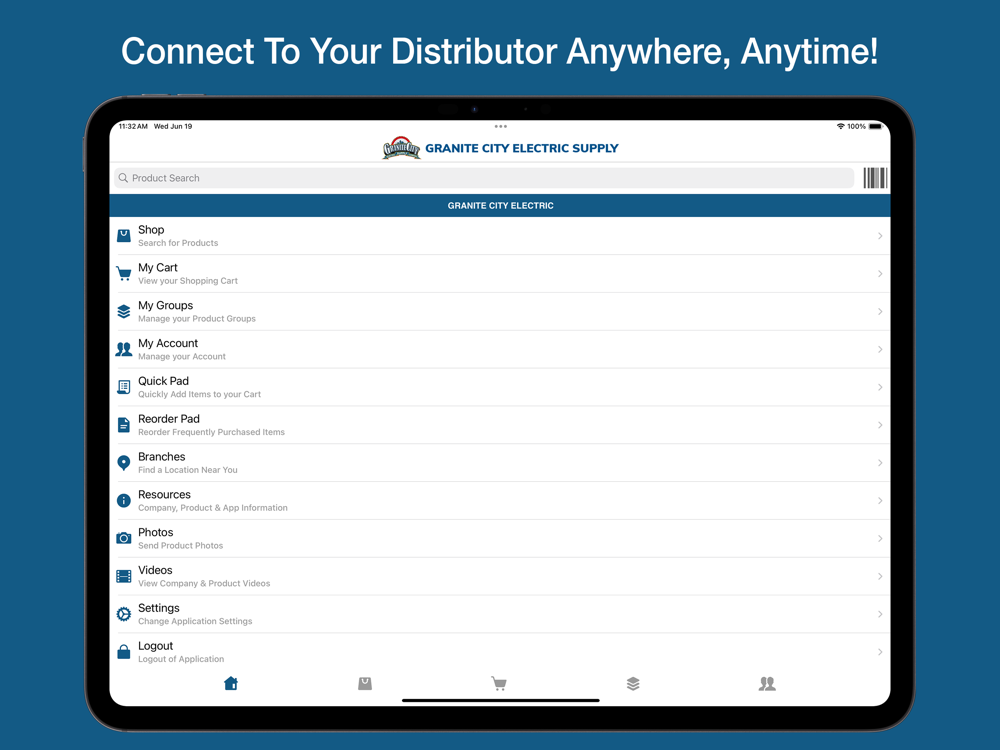
Task: Expand the Branches row chevron
Action: (x=879, y=463)
